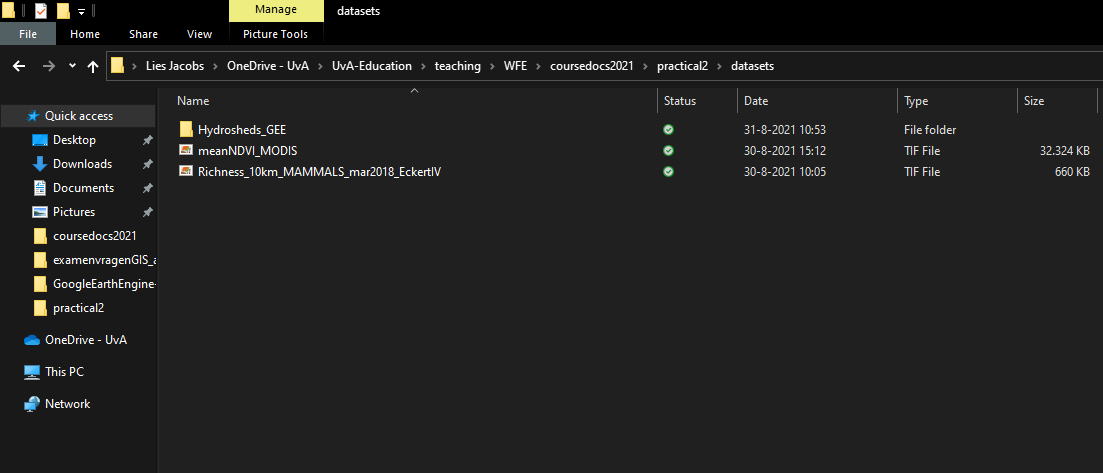This screenshot has height=473, width=1103.
Task: Open Downloads in navigation pane
Action: (x=82, y=164)
